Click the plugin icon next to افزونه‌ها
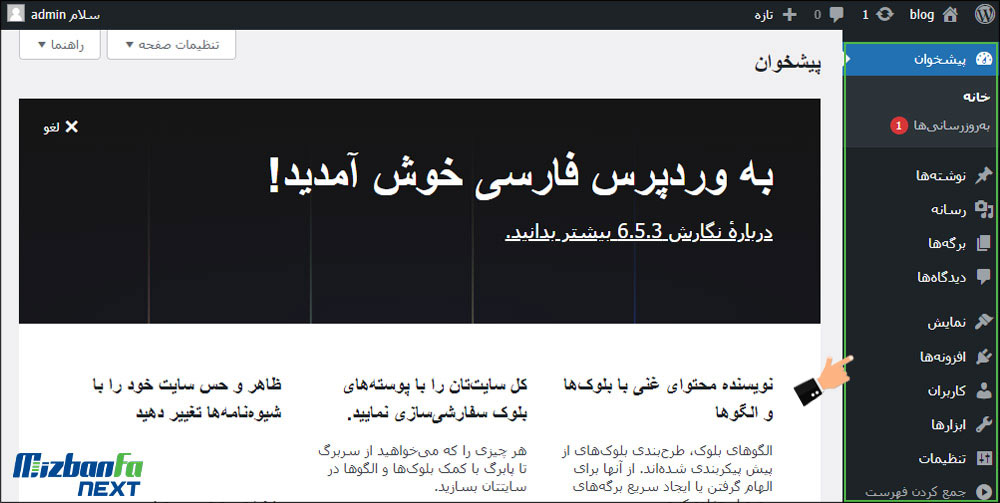 click(x=984, y=356)
